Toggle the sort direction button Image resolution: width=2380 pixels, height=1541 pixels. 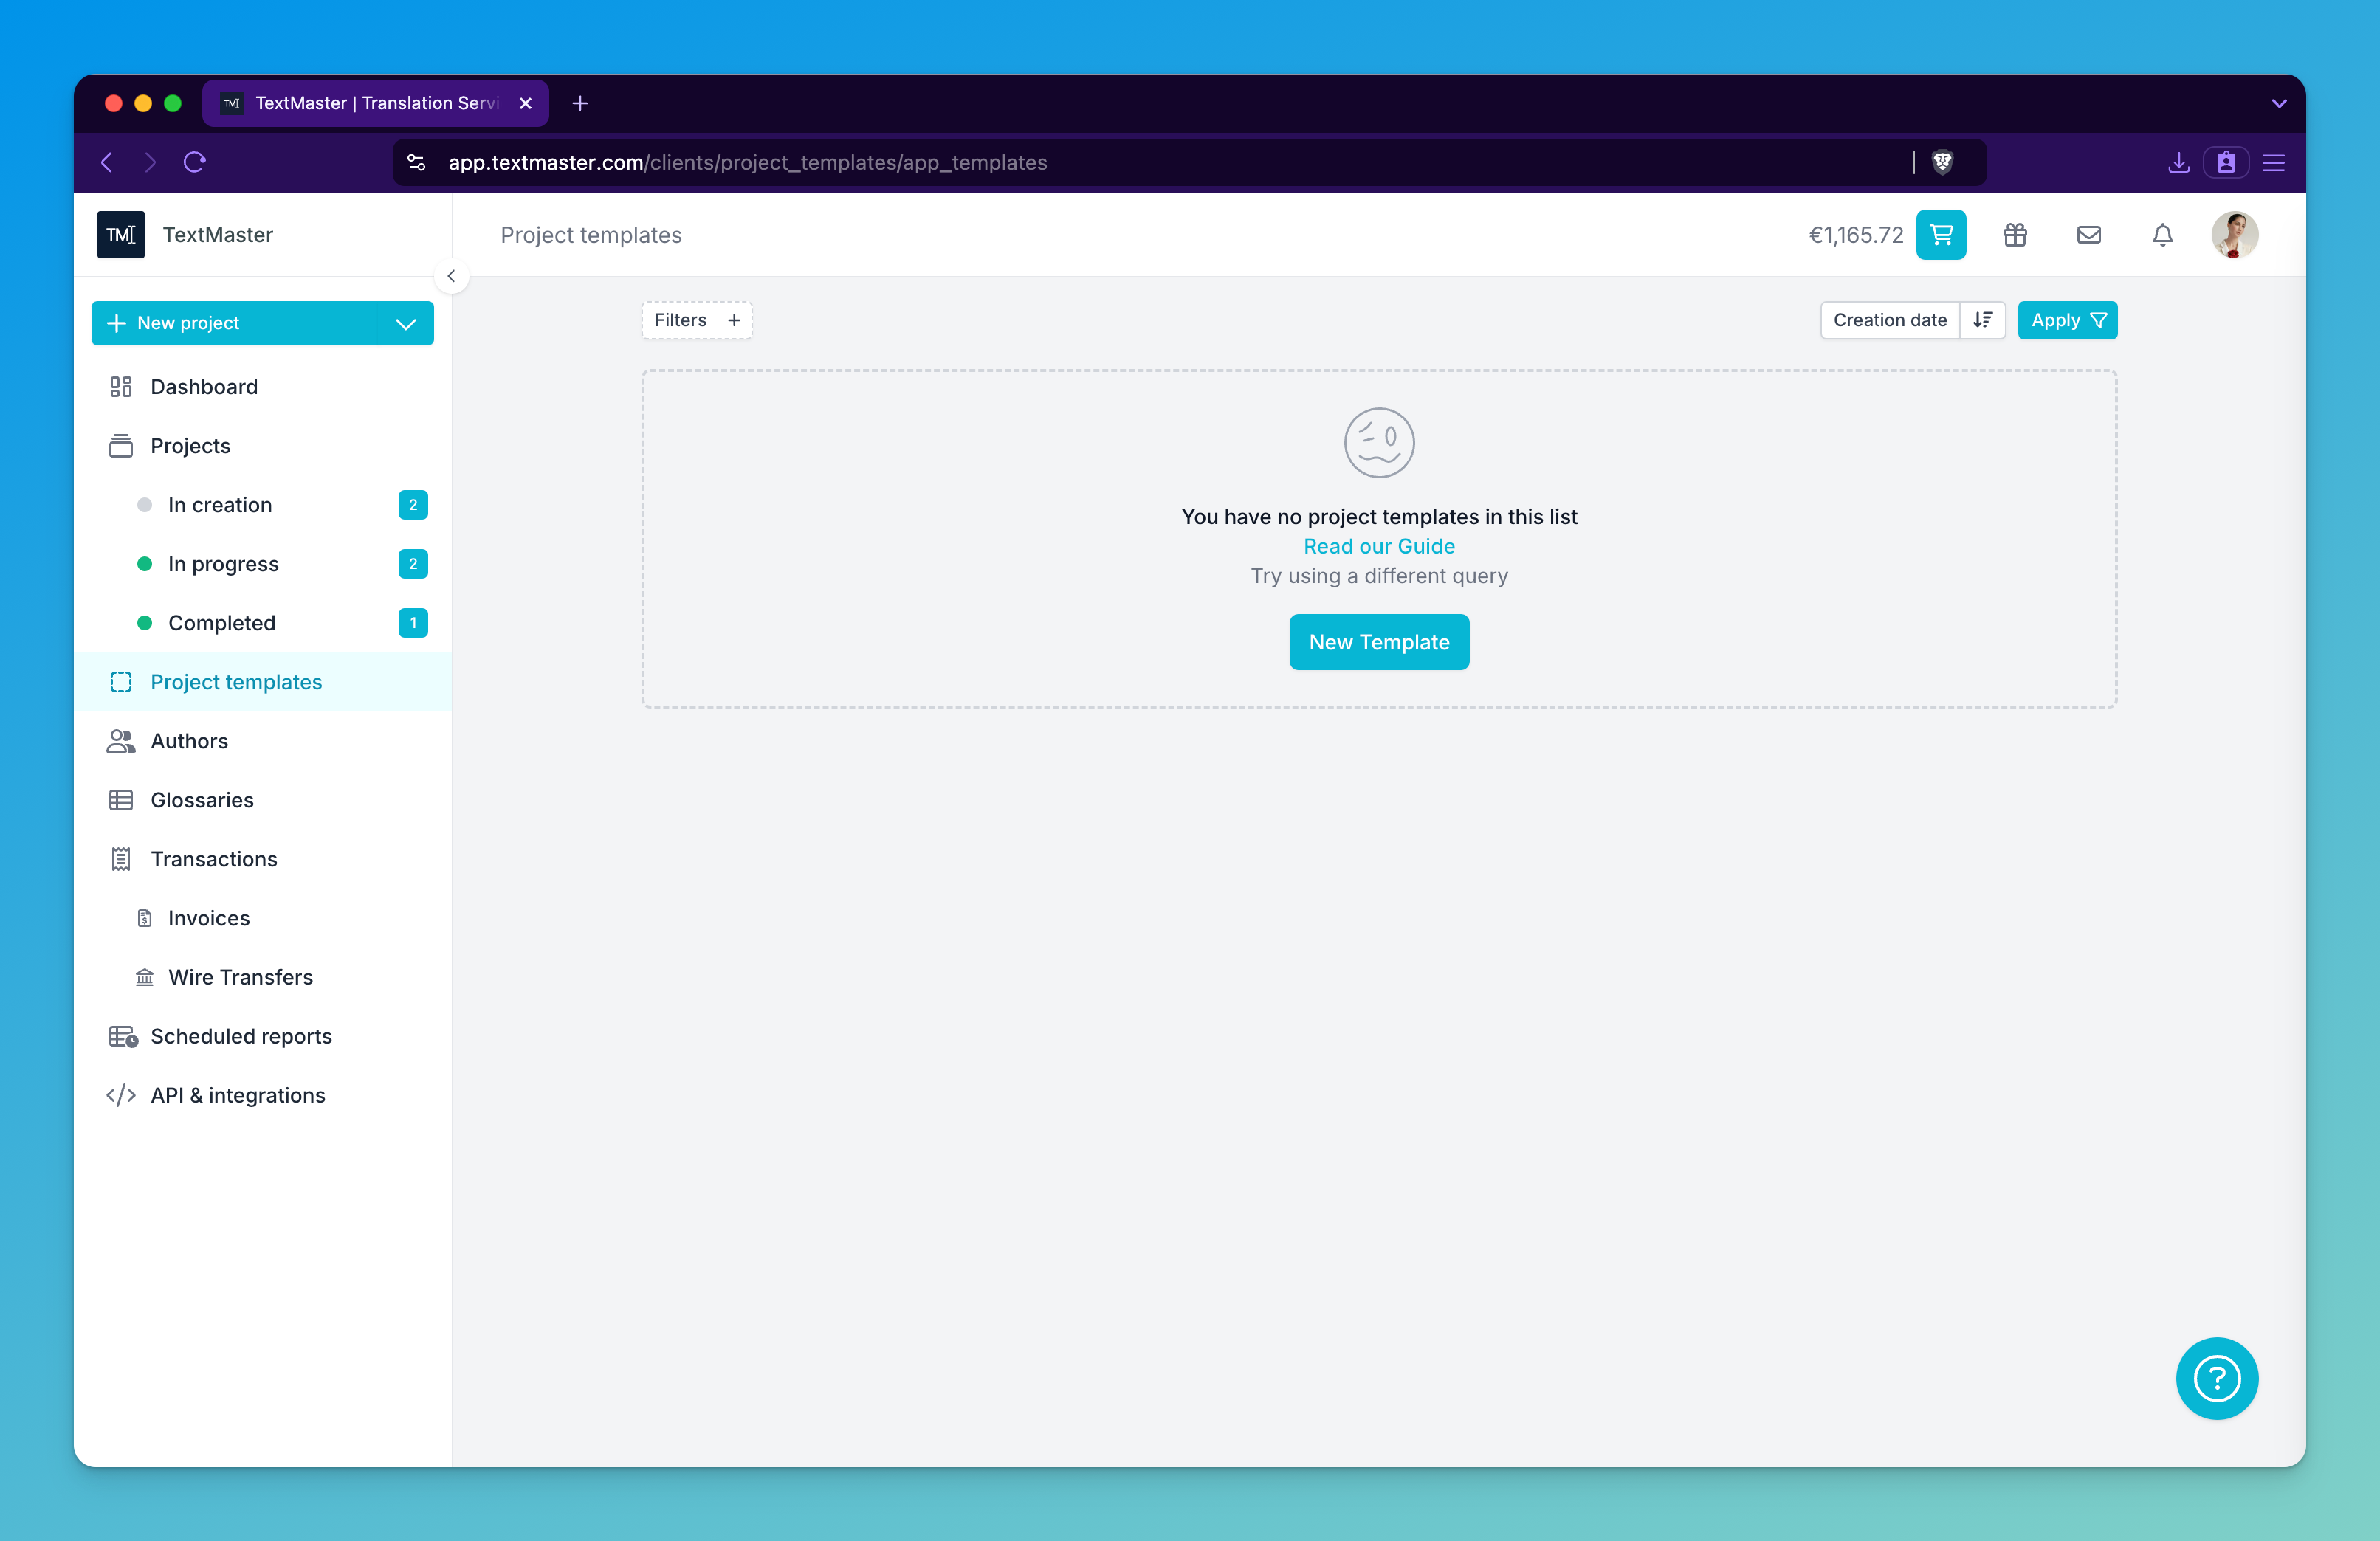[1982, 320]
